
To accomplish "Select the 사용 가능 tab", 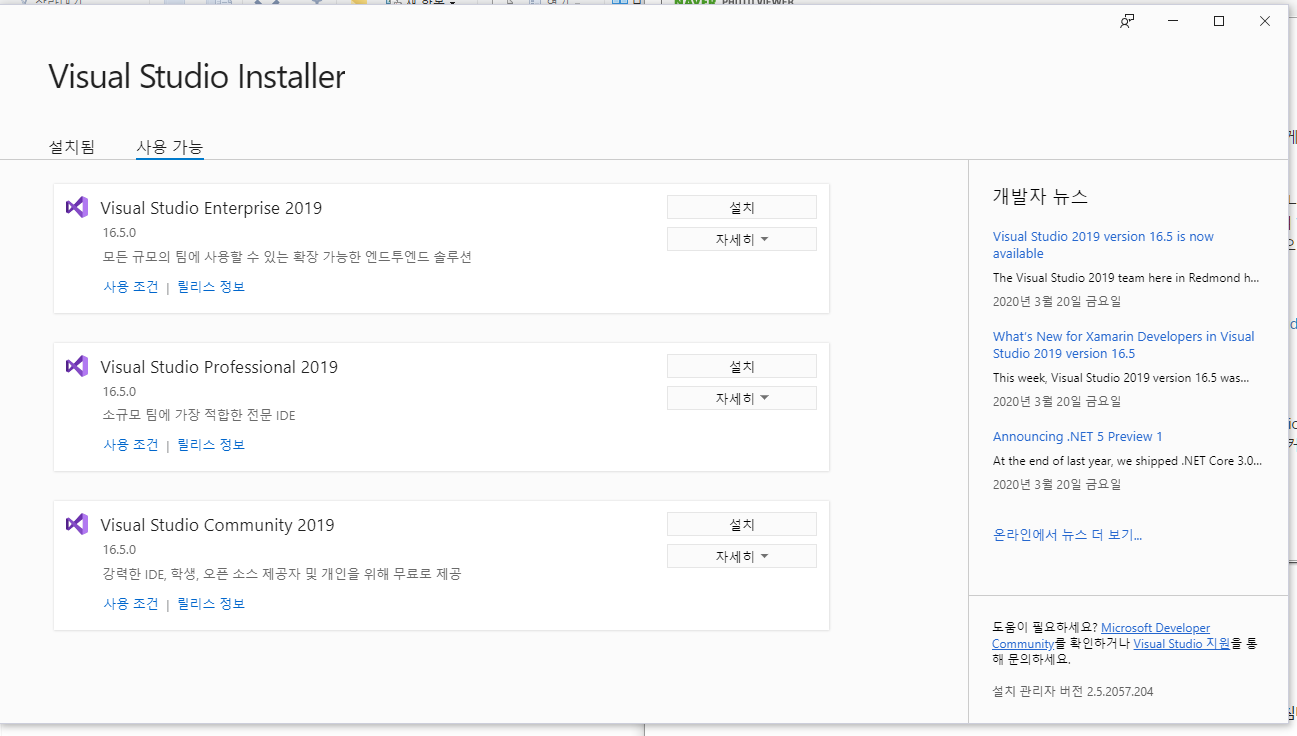I will [x=170, y=147].
